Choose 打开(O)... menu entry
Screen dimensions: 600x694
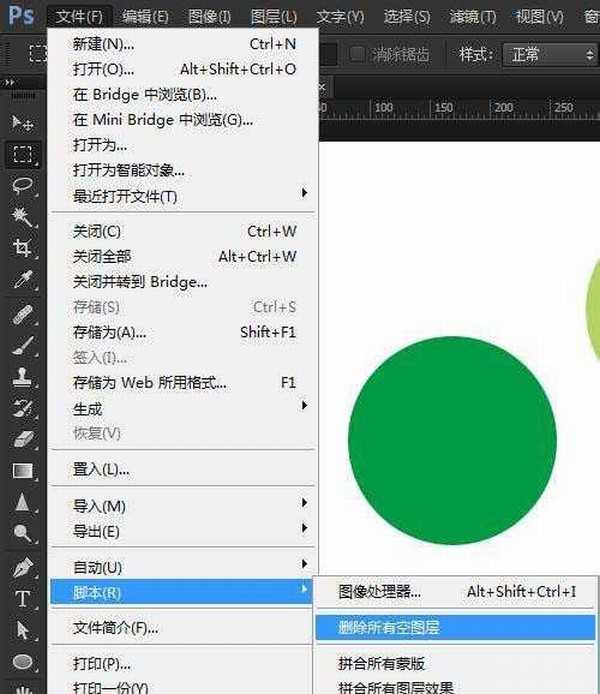[183, 69]
